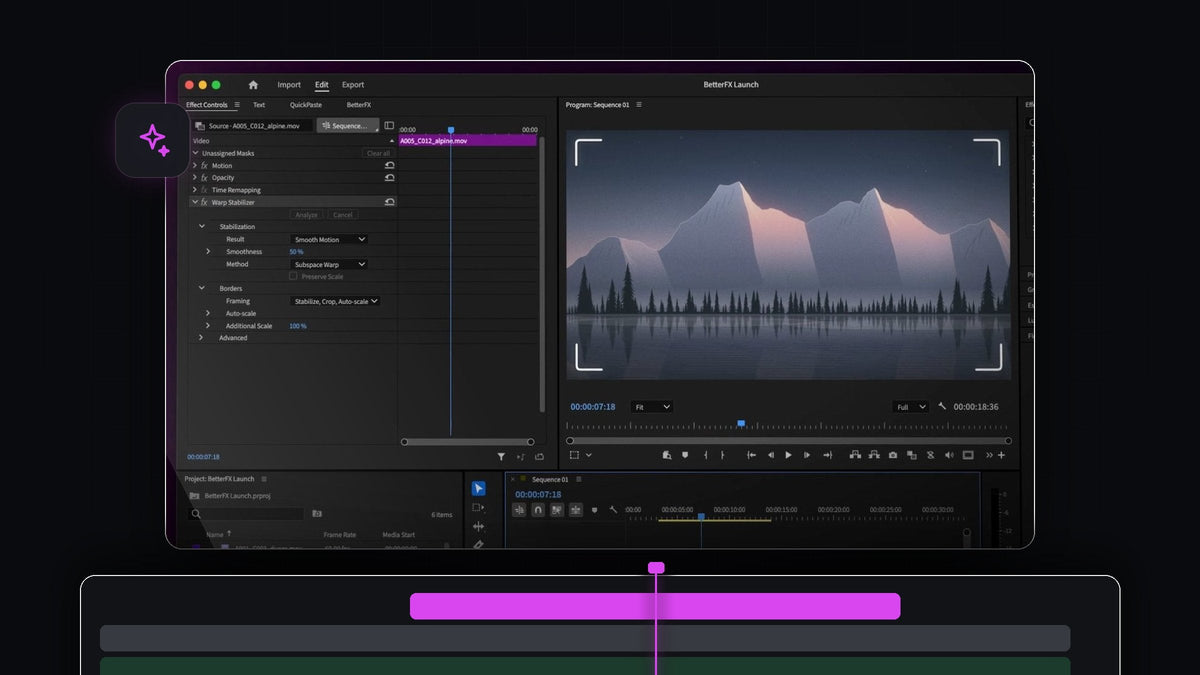Collapse the Stabilization section
Screen dimensions: 1200x675
coord(201,227)
